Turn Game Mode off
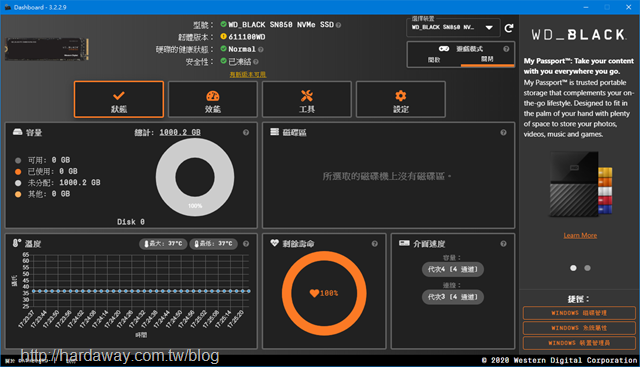640x367 pixels. tap(487, 60)
